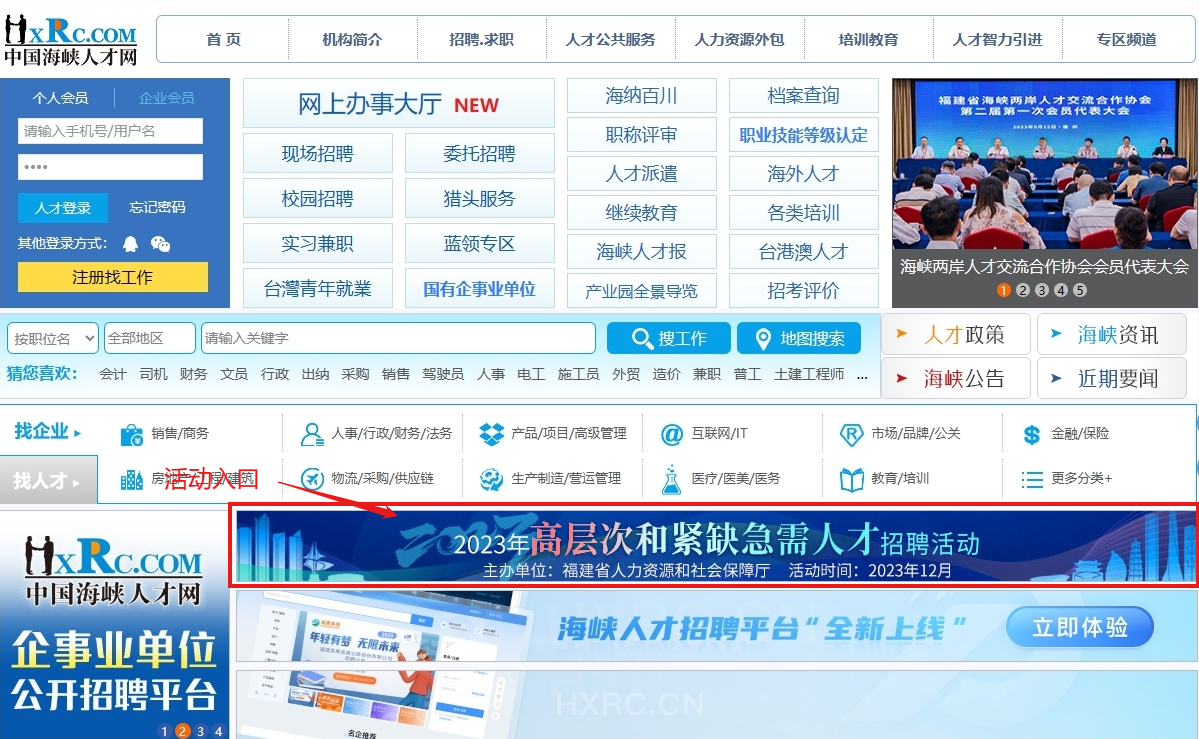Open the 继续教育 service

point(642,213)
